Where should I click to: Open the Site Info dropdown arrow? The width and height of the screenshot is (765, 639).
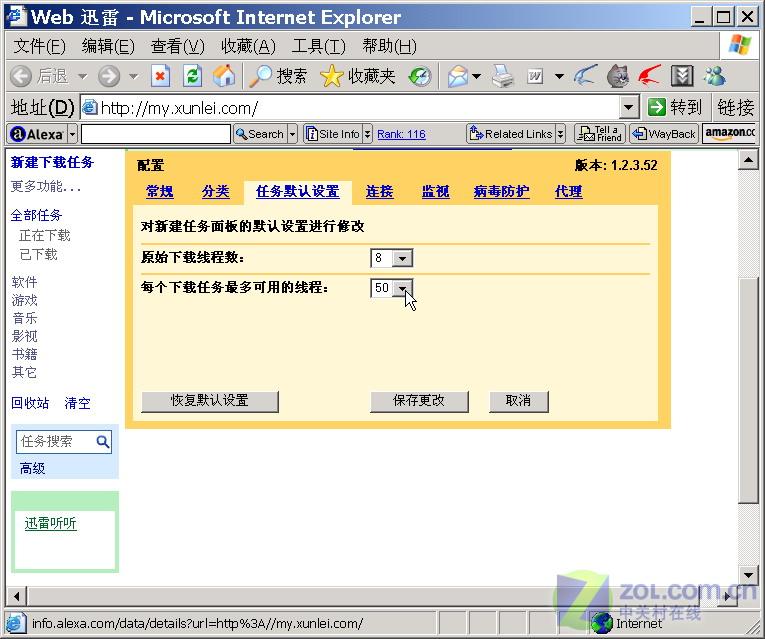tap(367, 134)
